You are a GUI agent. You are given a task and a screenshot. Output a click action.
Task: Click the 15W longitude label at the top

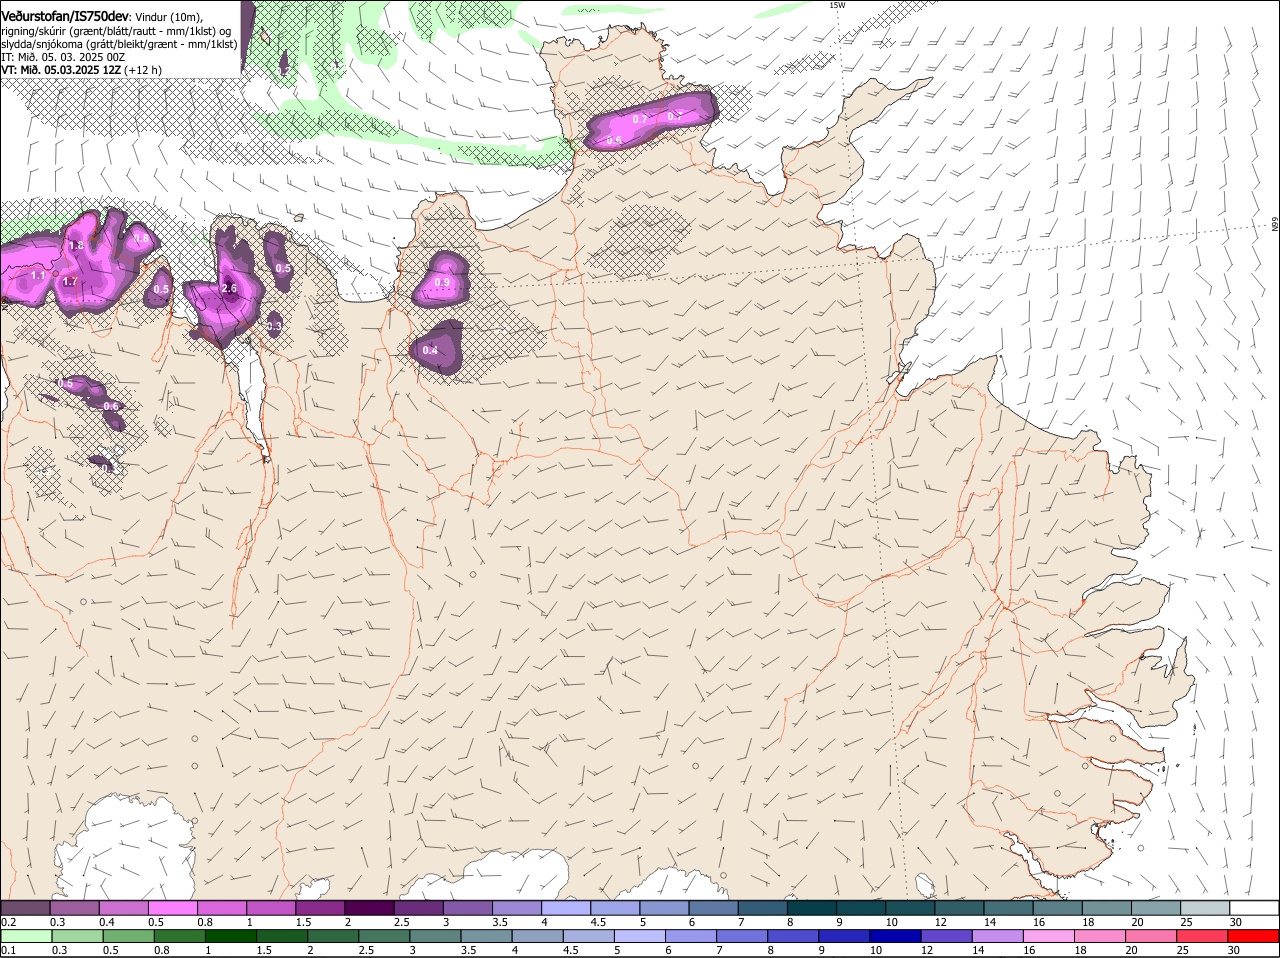[837, 5]
